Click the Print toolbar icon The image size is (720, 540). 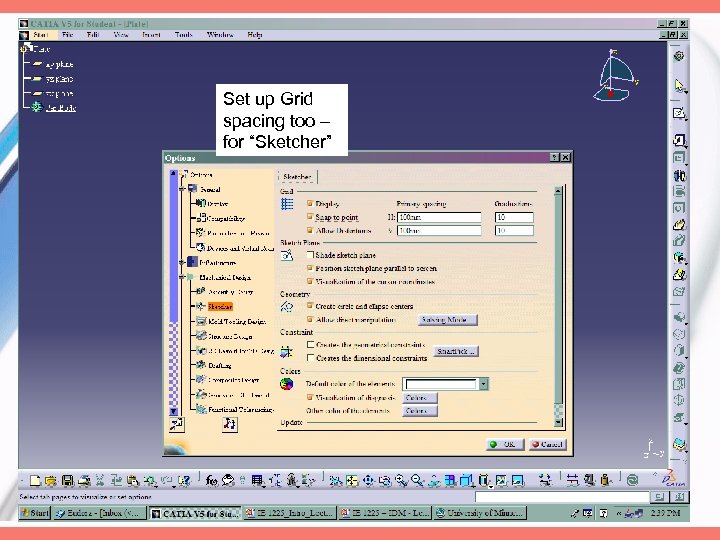84,480
